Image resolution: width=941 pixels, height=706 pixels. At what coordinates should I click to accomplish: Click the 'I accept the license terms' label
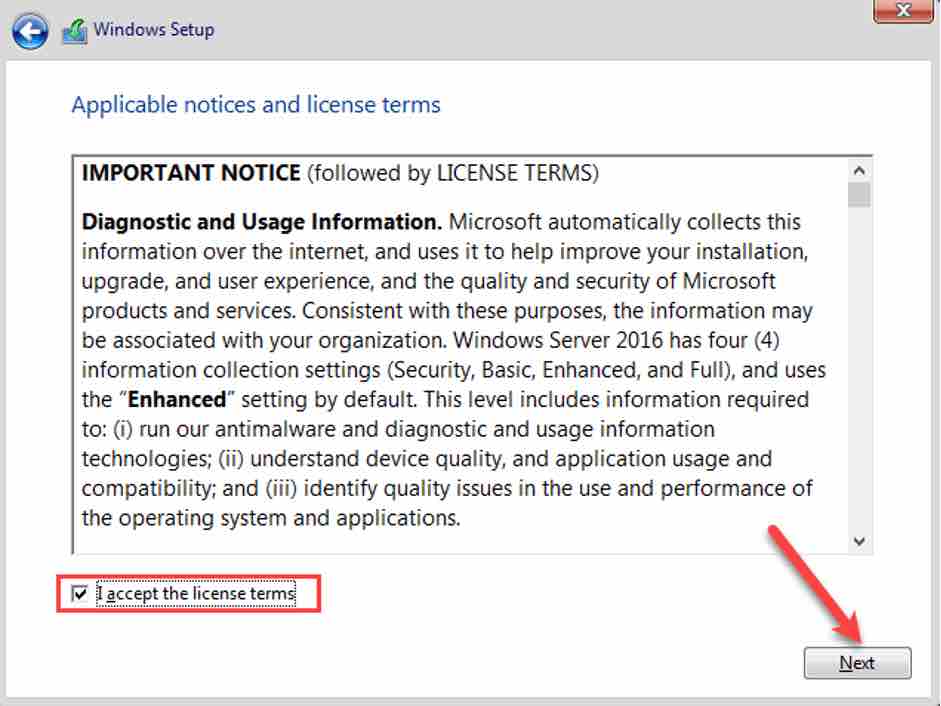pos(196,594)
